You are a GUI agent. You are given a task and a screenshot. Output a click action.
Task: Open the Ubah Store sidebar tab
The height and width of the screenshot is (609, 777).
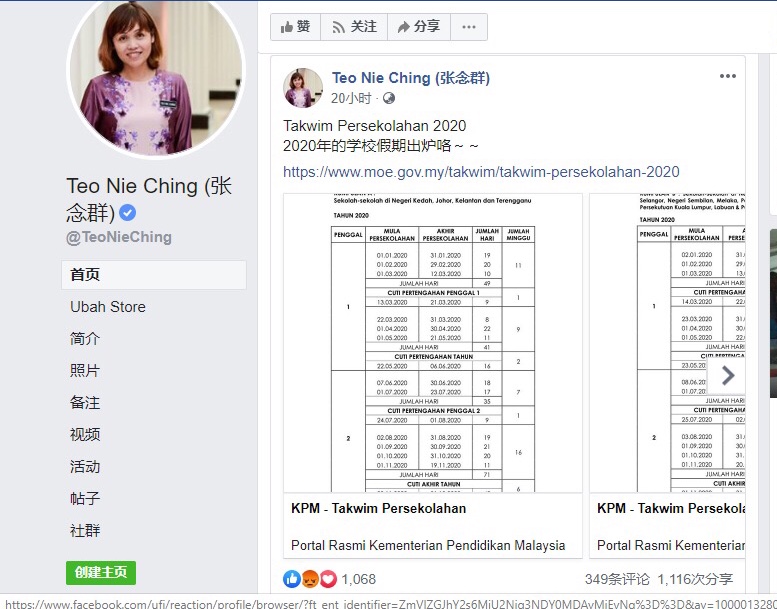coord(108,307)
